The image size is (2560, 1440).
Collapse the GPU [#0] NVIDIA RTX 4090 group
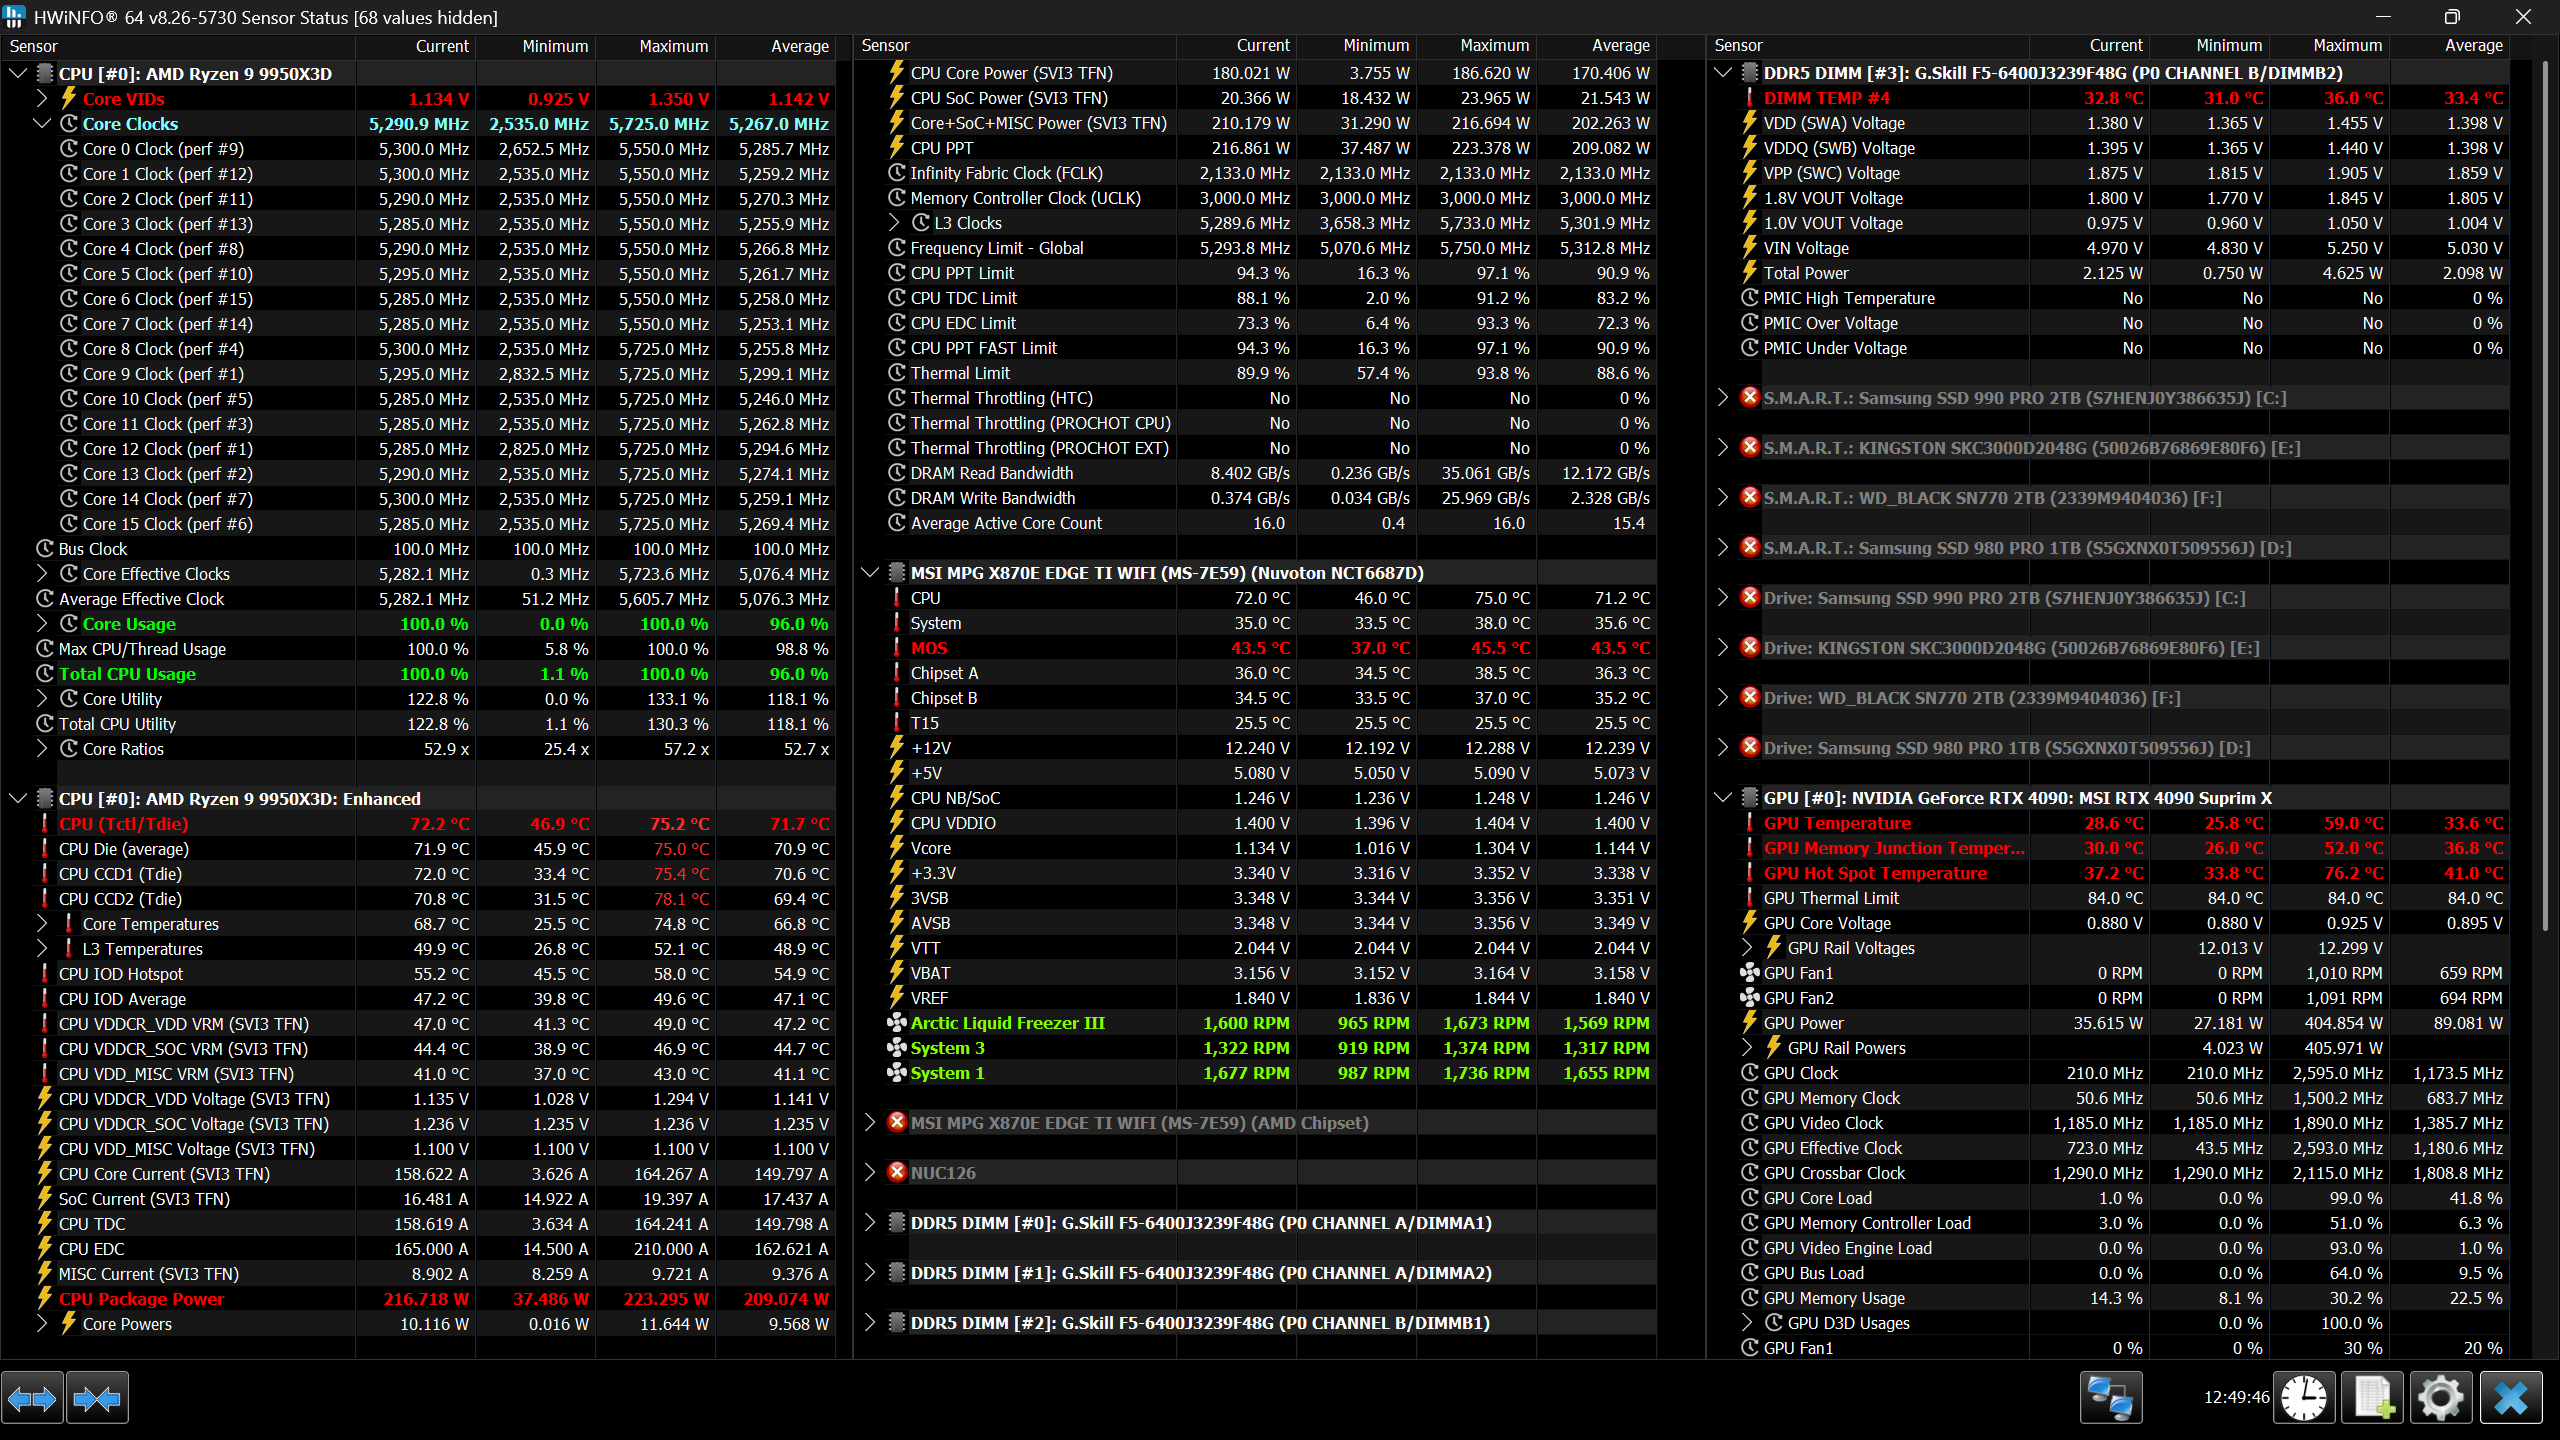click(x=1723, y=797)
